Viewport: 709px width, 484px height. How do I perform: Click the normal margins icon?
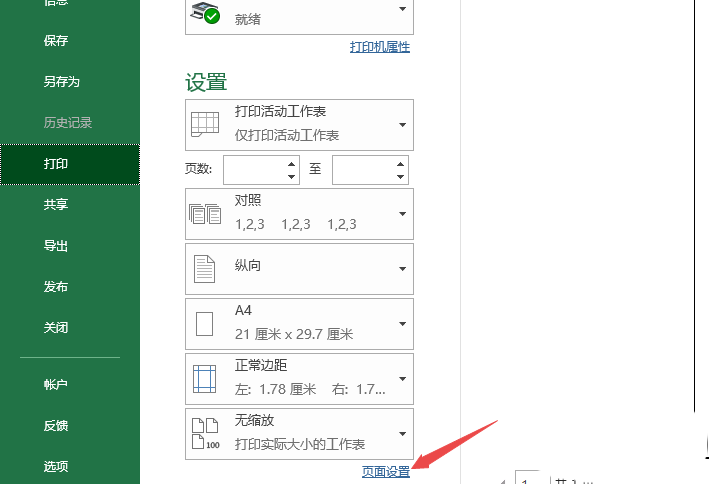click(204, 379)
